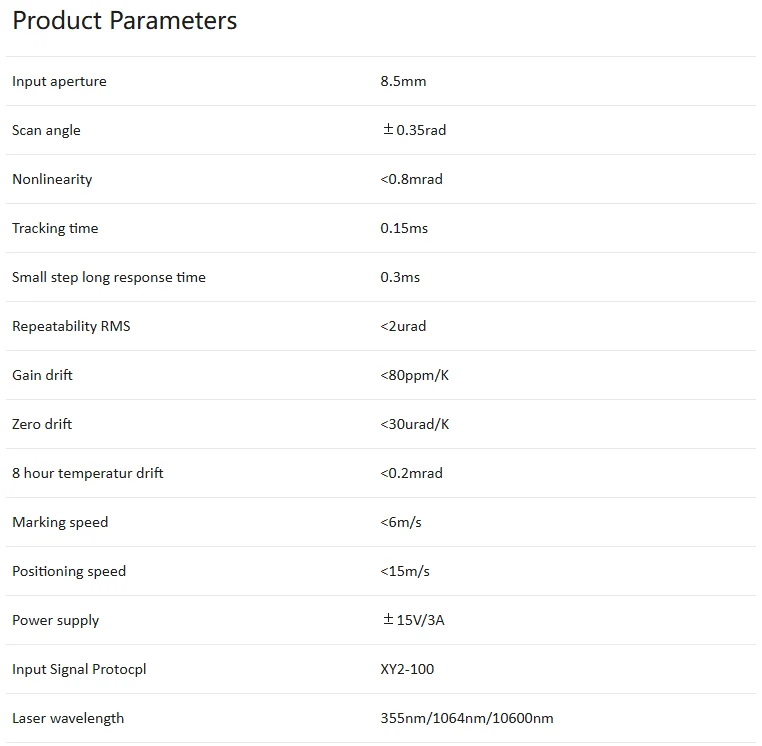Click the Positioning speed label
762x746 pixels.
coord(69,571)
